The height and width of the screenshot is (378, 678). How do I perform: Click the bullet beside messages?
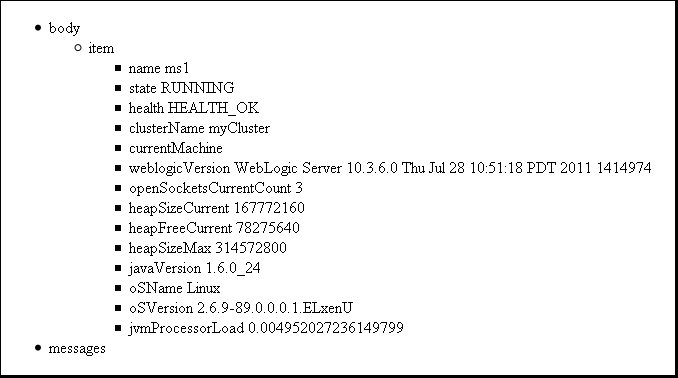(38, 348)
